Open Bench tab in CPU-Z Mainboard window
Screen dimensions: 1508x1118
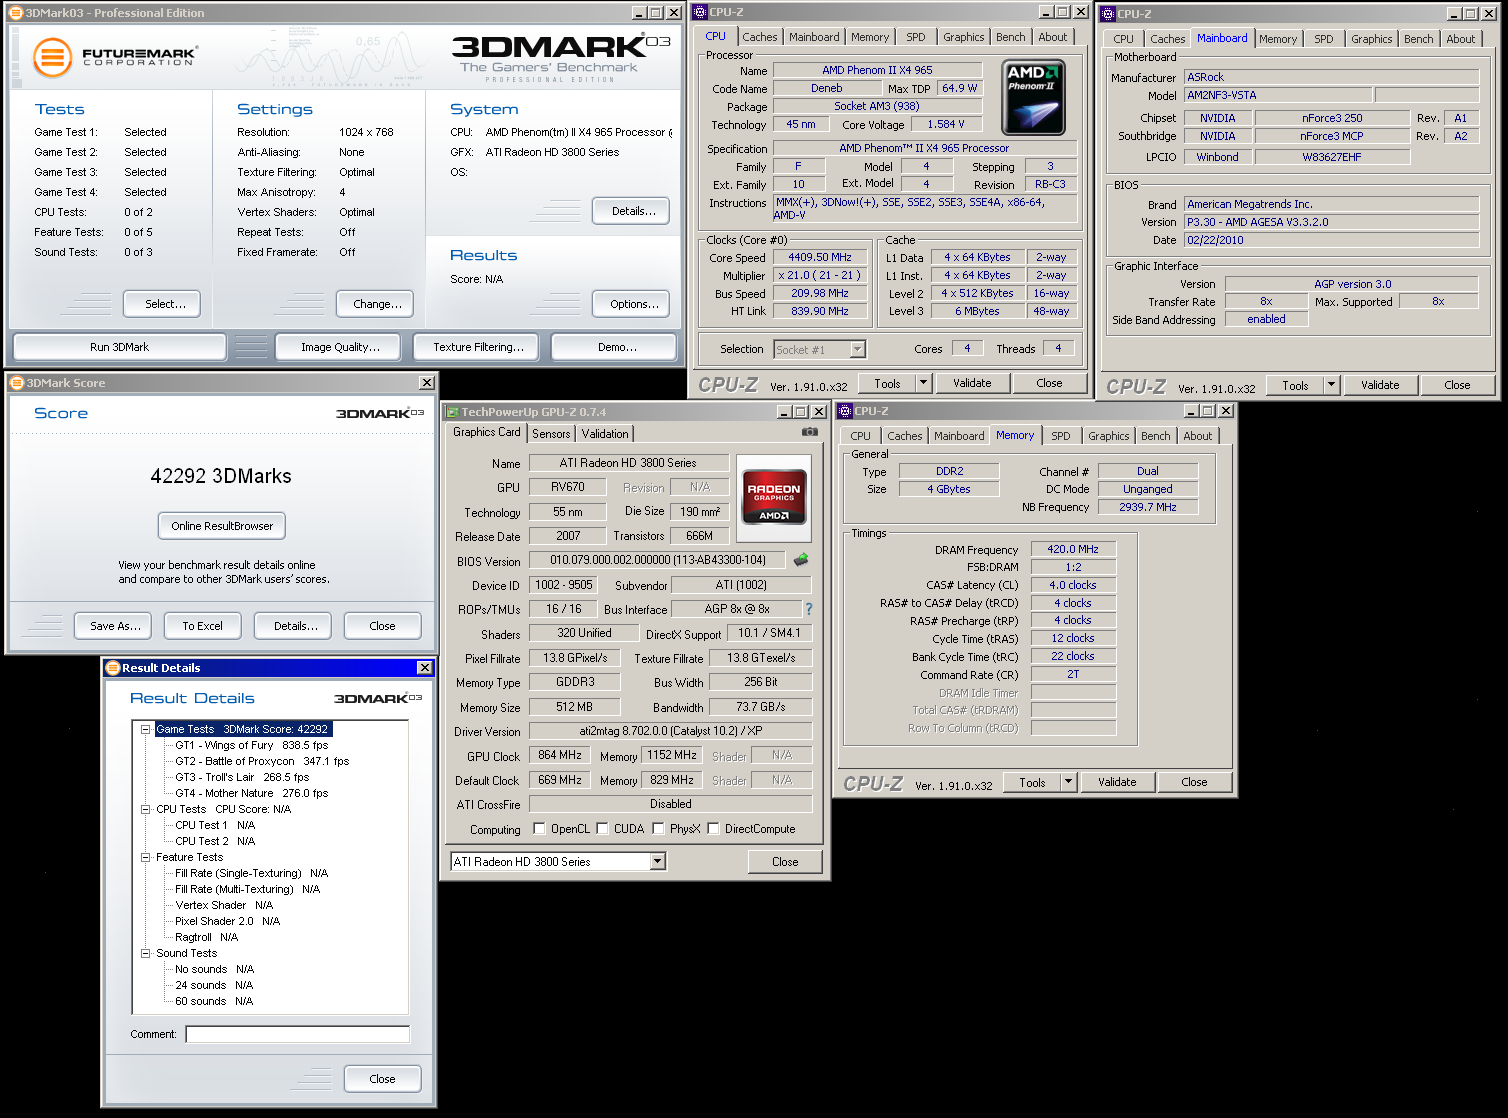point(1418,39)
